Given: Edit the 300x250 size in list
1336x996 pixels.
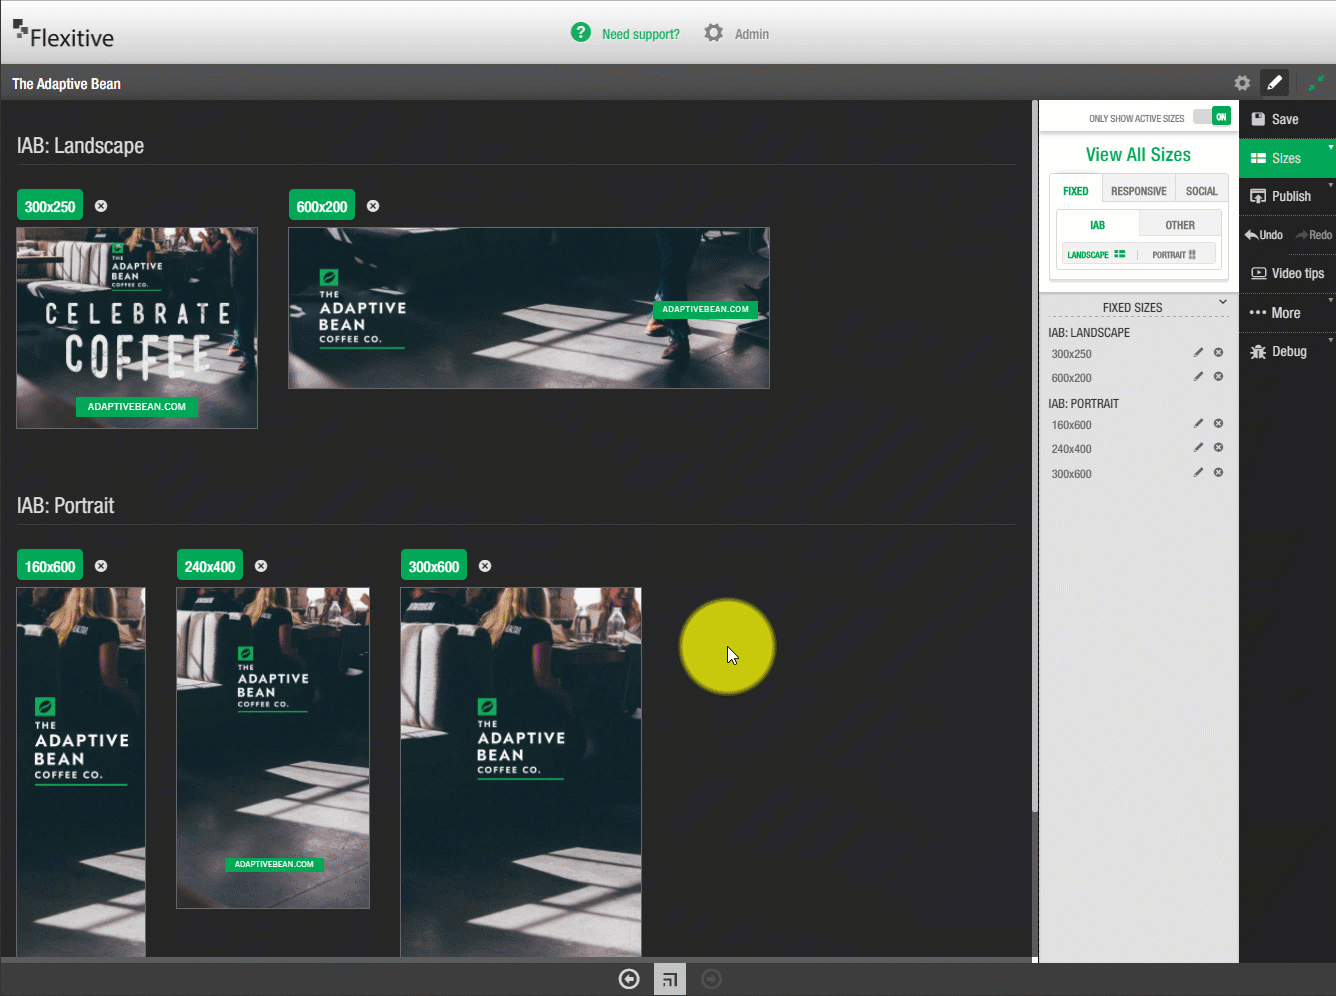Looking at the screenshot, I should click(x=1198, y=352).
